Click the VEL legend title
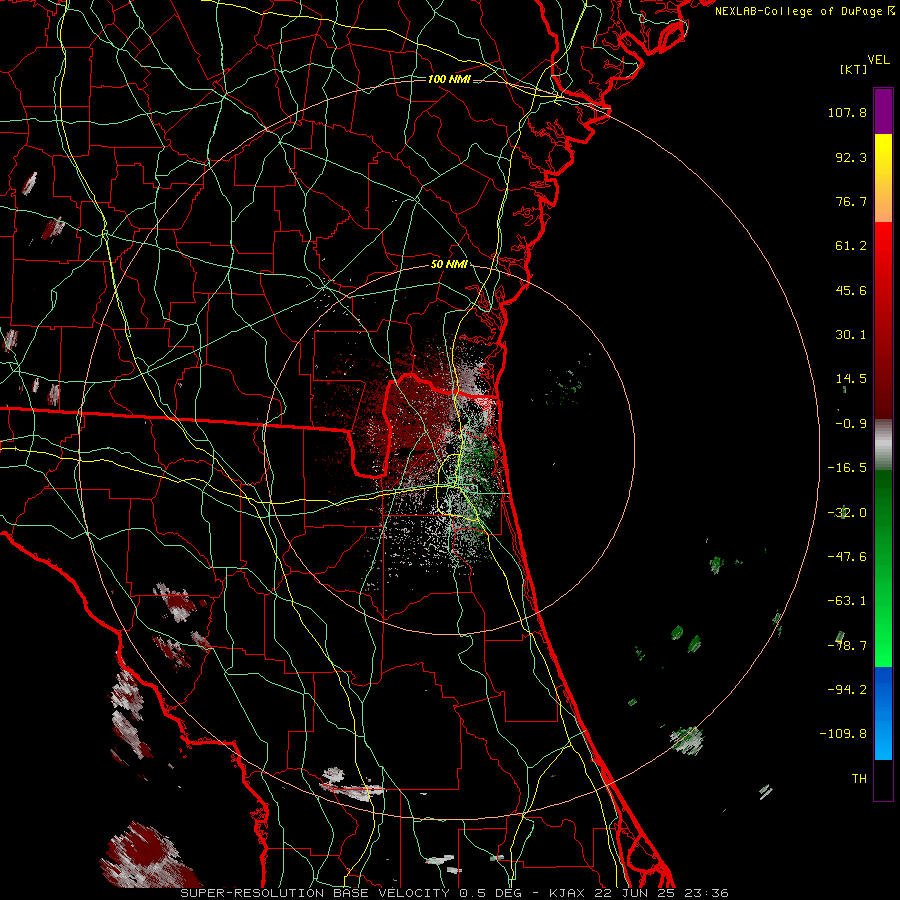Viewport: 900px width, 900px height. click(878, 60)
